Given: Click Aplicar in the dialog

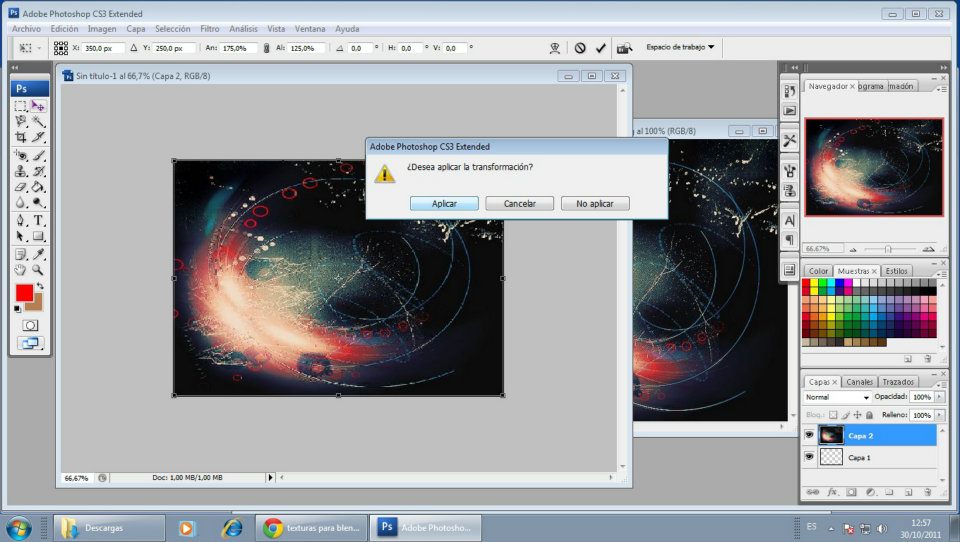Looking at the screenshot, I should click(444, 203).
